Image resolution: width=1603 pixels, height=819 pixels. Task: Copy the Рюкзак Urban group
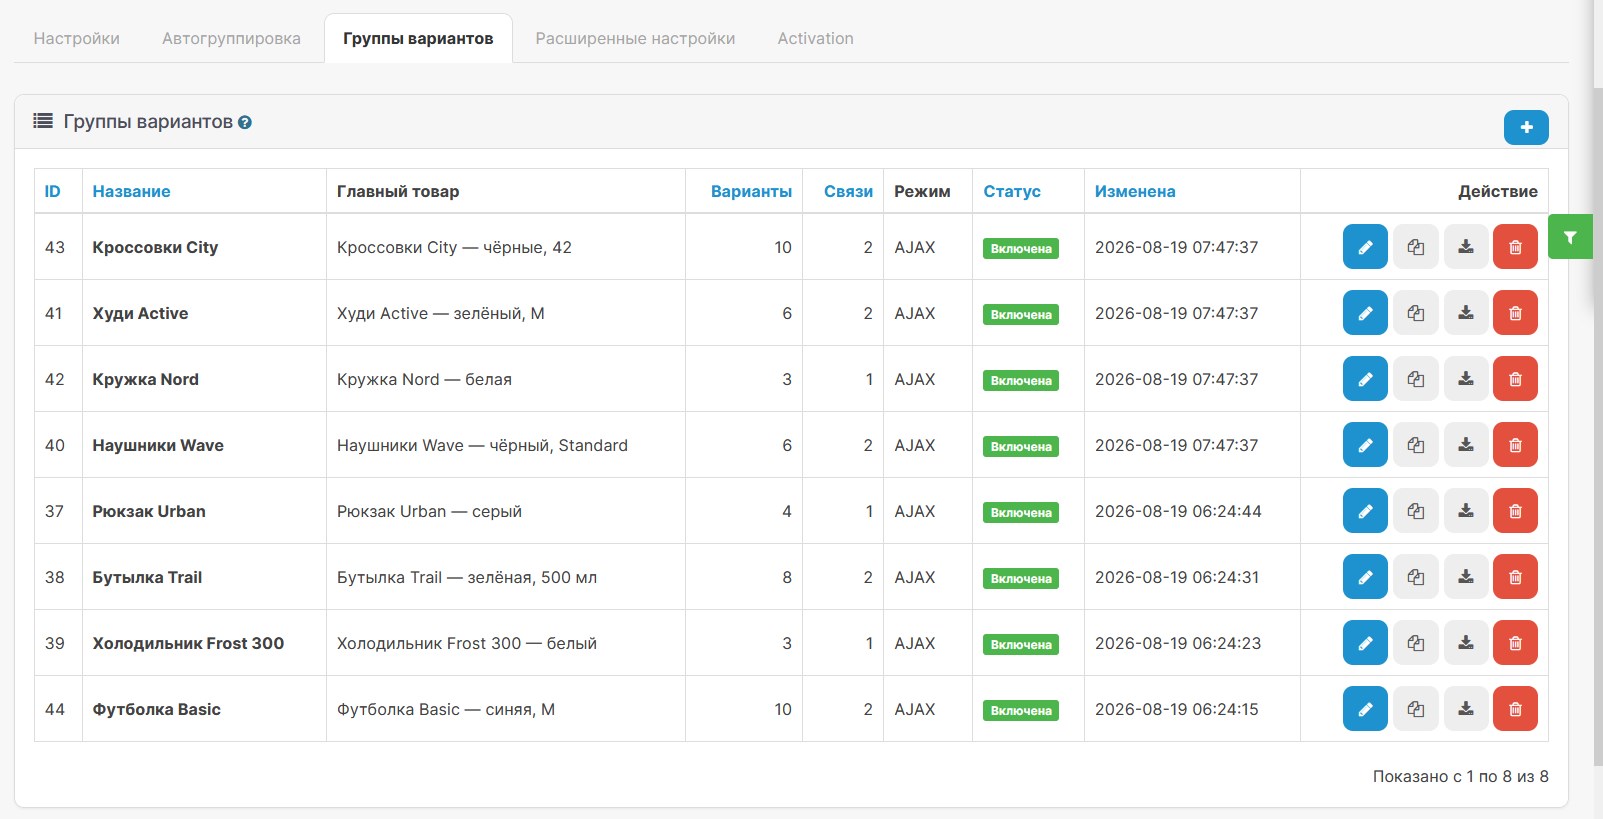click(1416, 511)
